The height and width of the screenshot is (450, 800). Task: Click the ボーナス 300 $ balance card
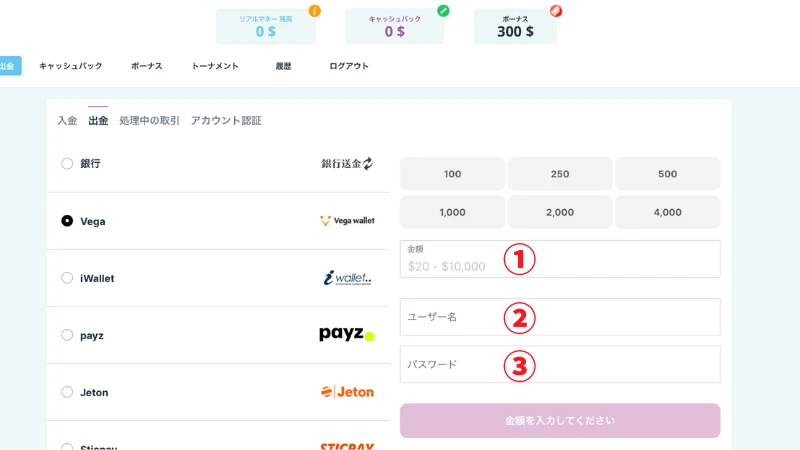515,26
